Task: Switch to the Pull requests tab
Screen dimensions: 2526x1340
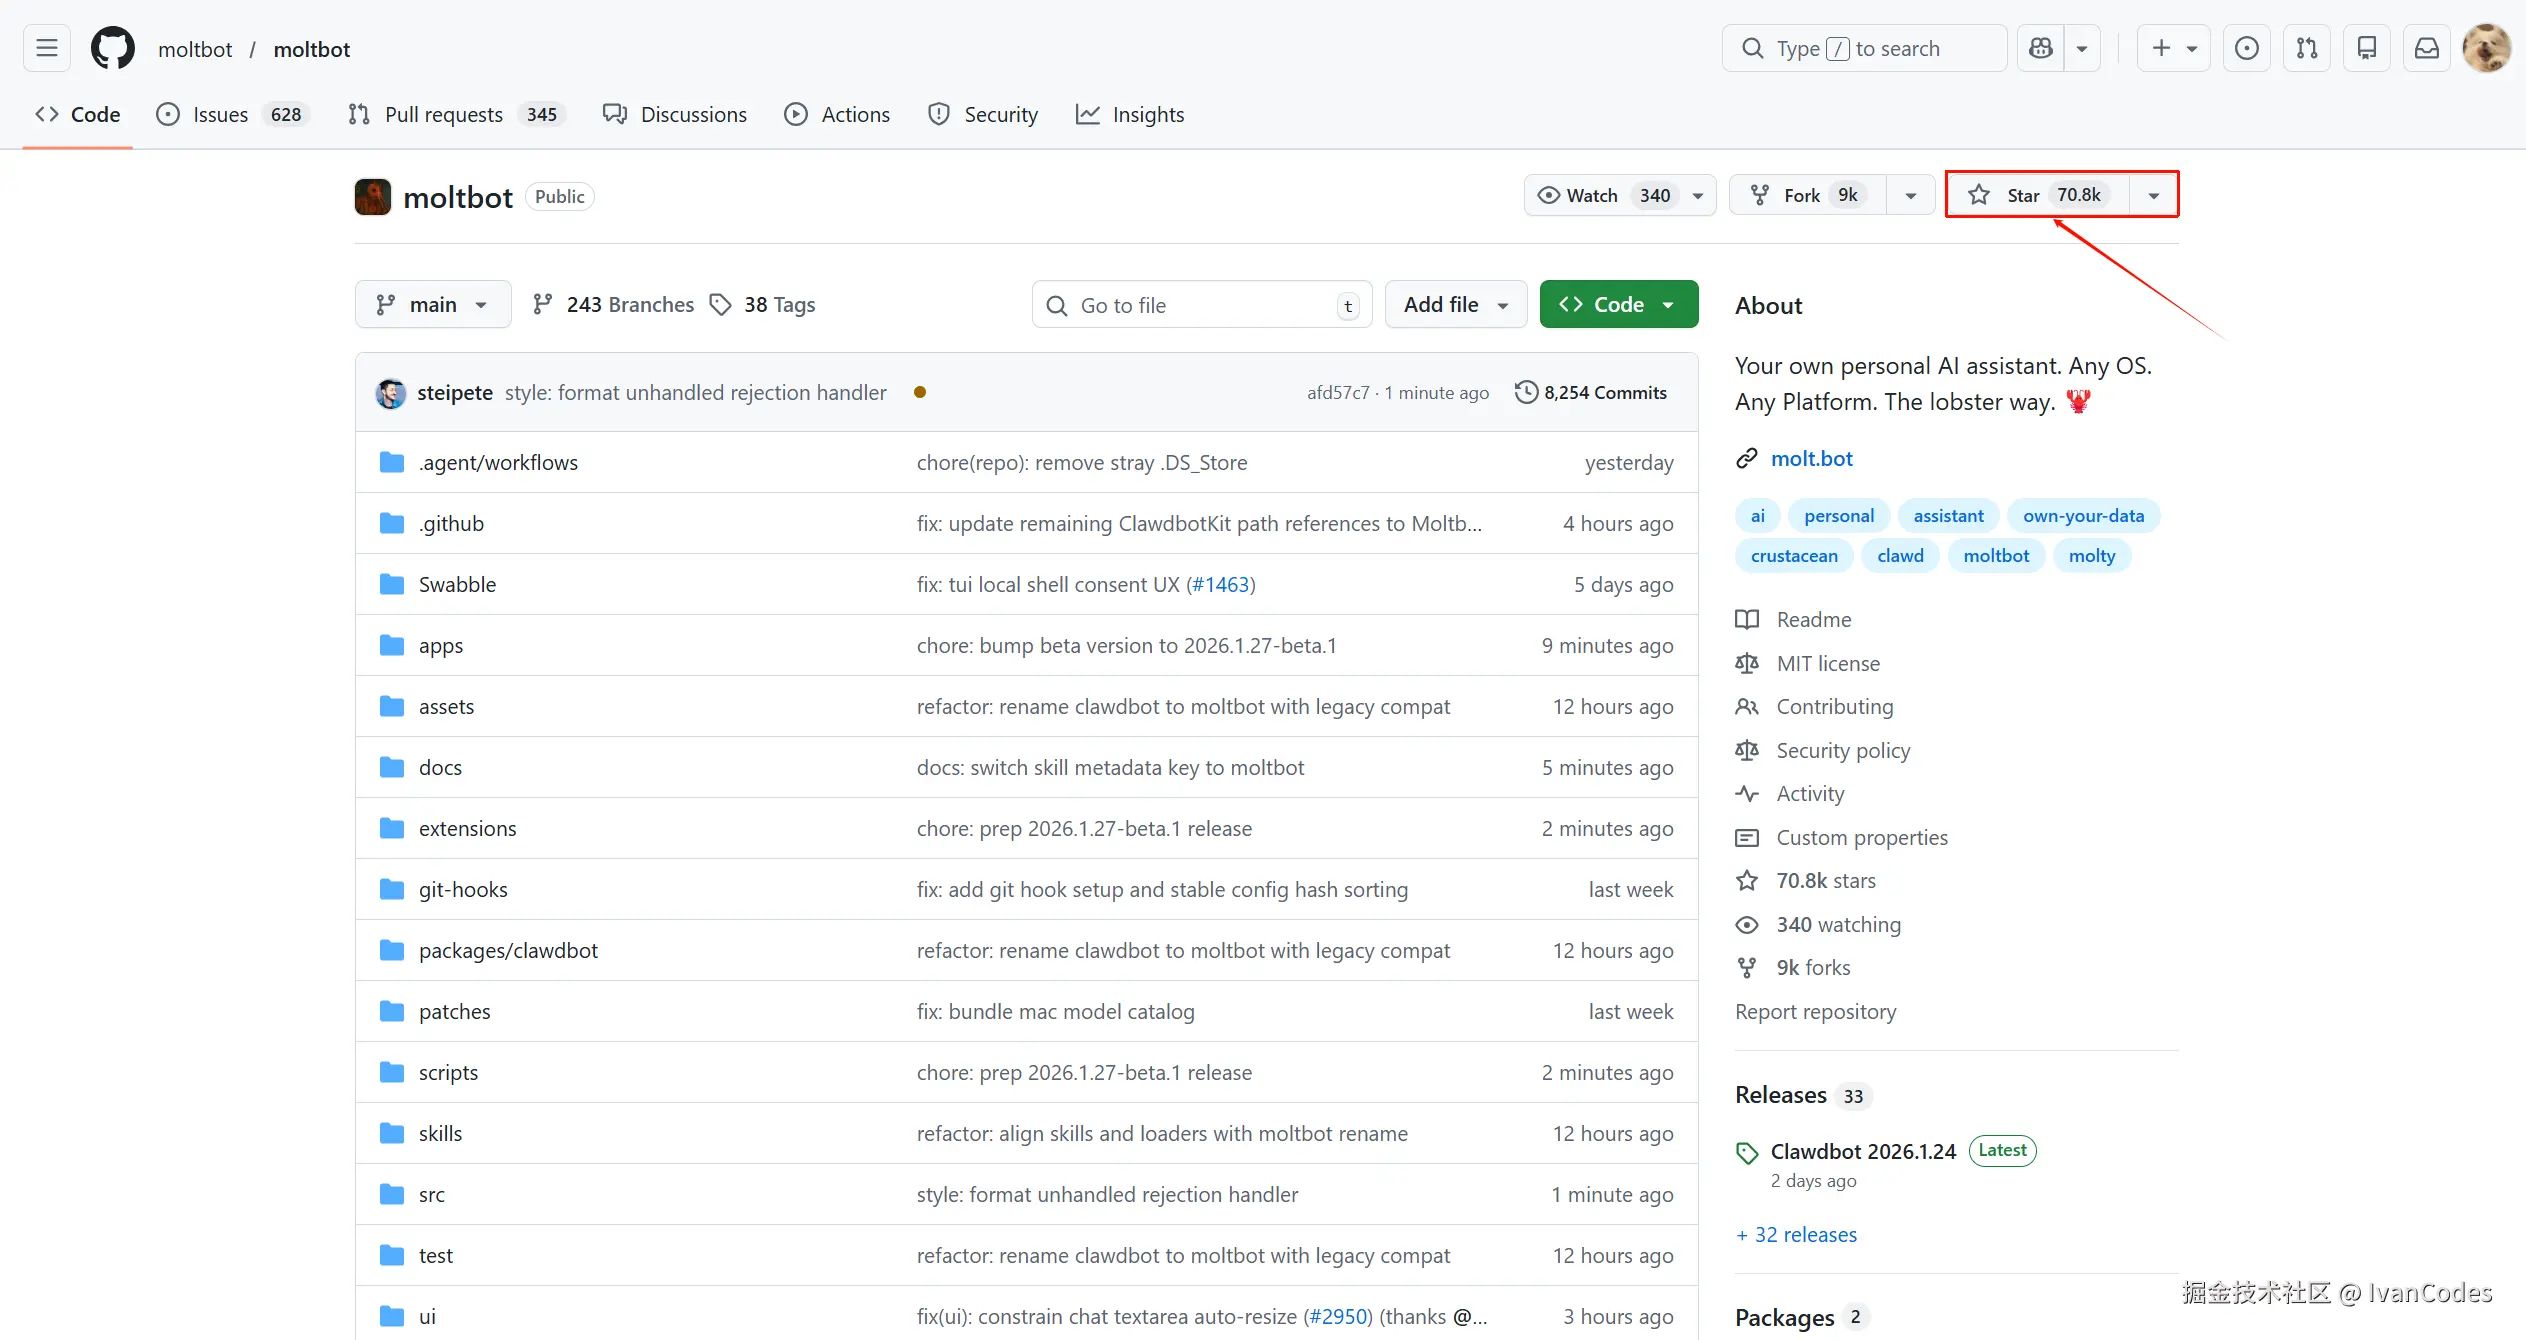Action: click(443, 115)
